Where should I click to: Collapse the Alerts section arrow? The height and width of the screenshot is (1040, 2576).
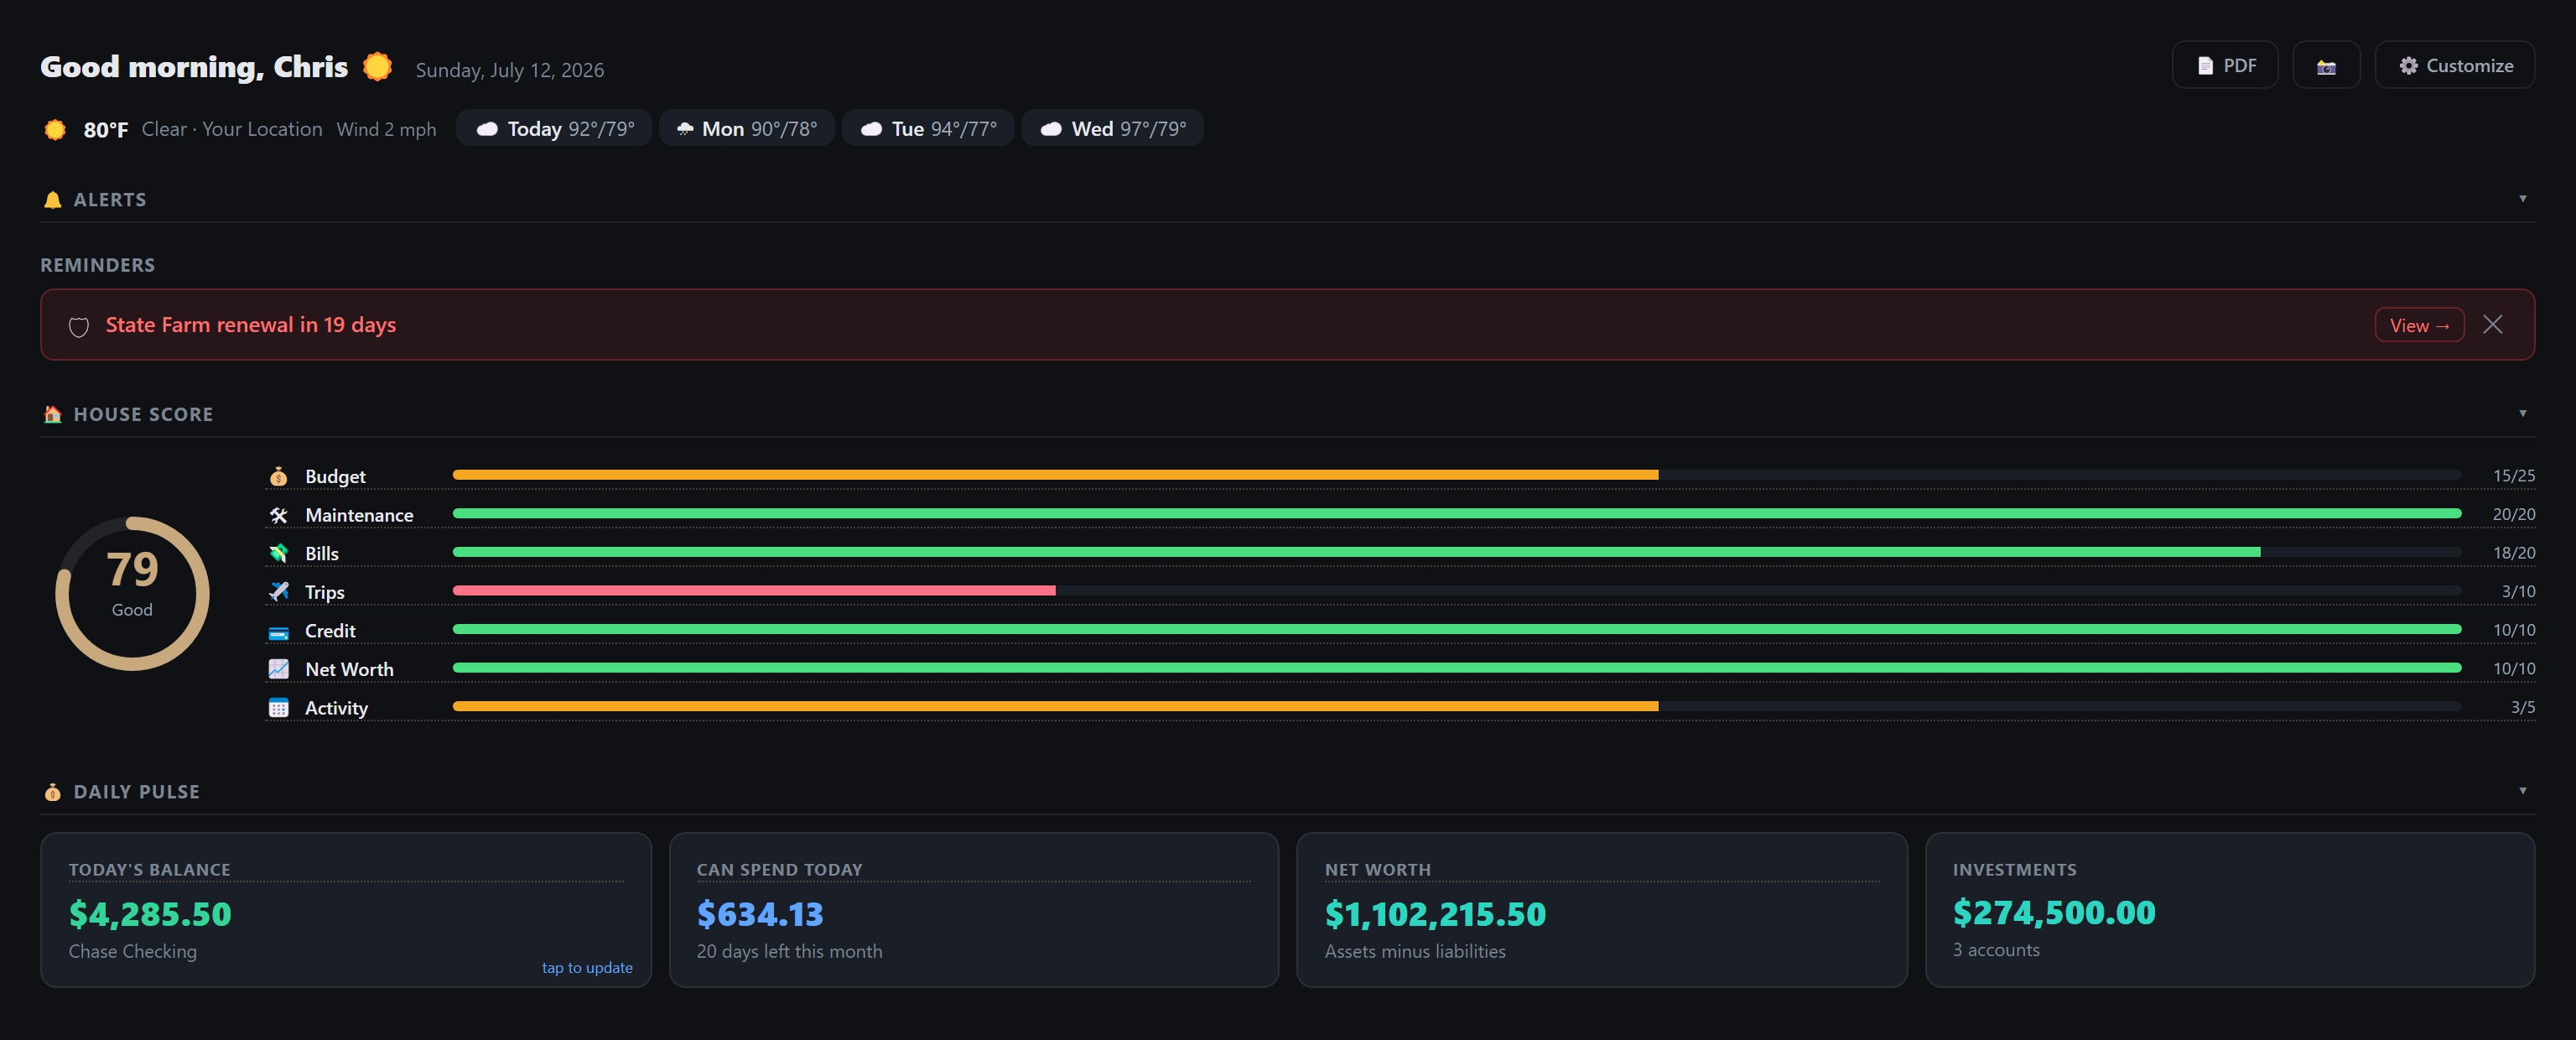pos(2523,199)
